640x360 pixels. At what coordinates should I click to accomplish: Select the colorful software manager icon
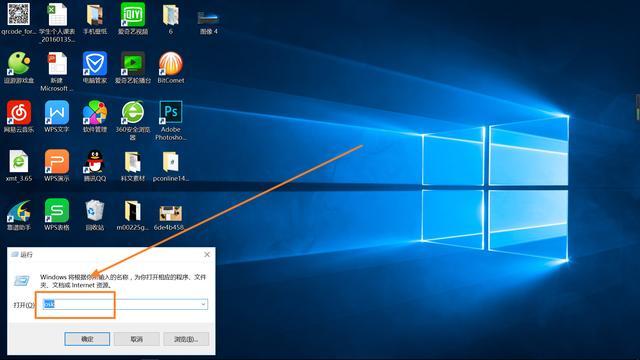[95, 112]
